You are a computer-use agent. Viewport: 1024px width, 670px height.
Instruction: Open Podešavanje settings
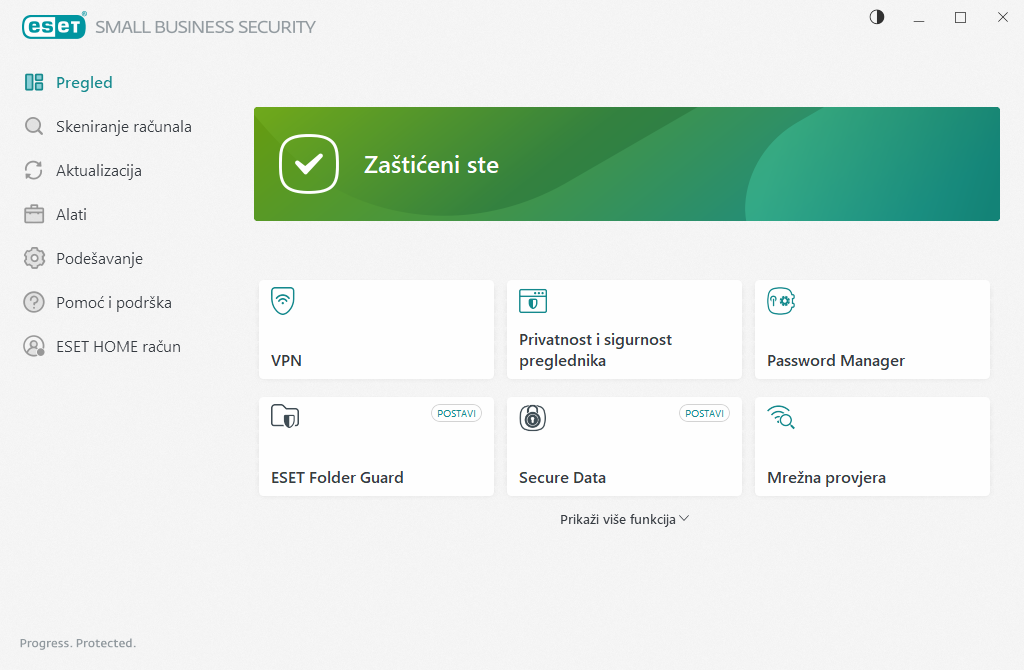click(99, 259)
